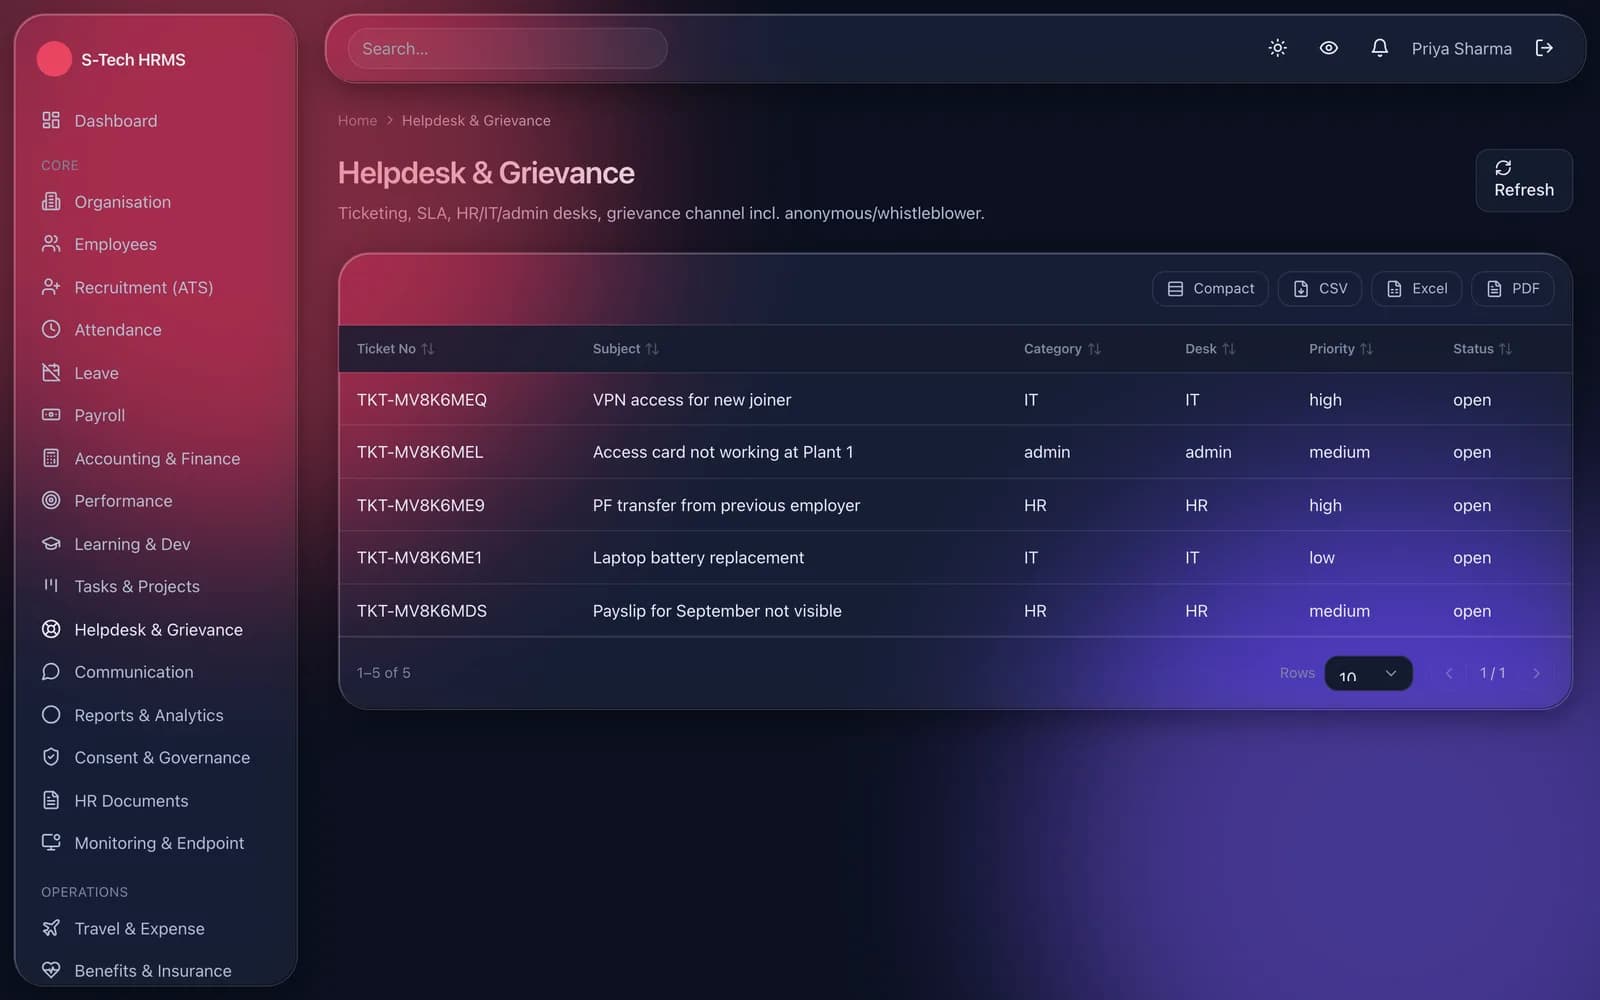Click the Employees people icon
This screenshot has width=1600, height=1000.
click(x=51, y=244)
